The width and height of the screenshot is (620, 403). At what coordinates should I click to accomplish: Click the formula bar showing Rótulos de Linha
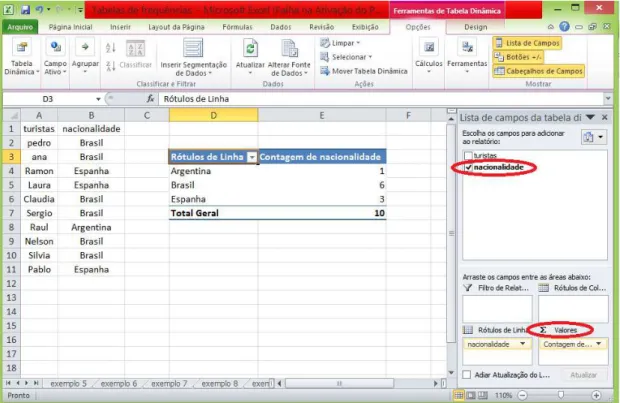tap(380, 99)
